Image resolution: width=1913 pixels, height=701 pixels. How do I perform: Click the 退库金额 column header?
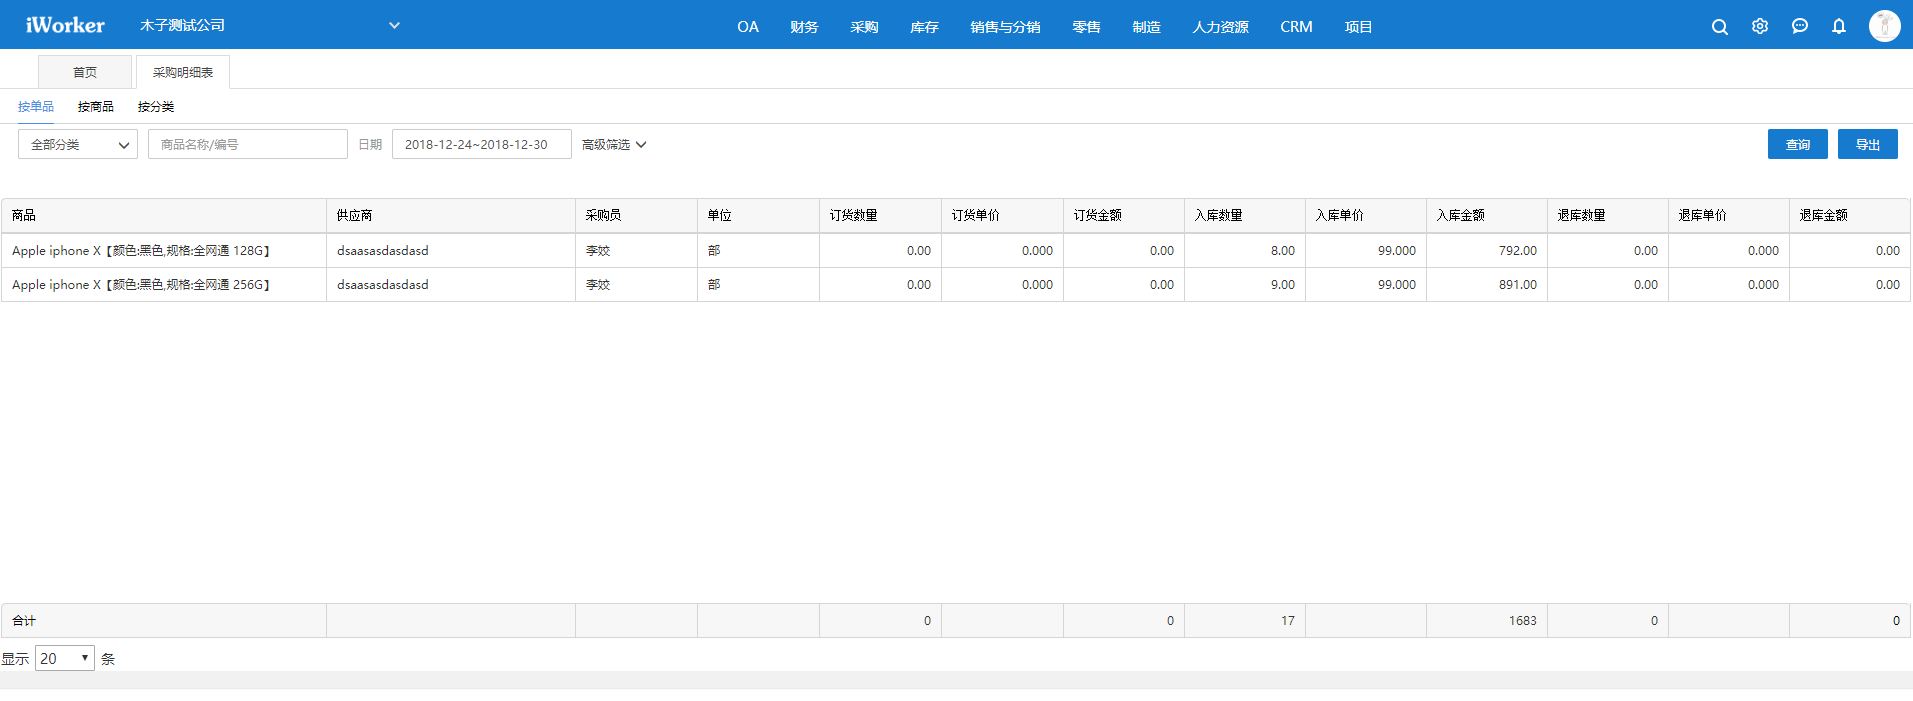click(x=1850, y=215)
